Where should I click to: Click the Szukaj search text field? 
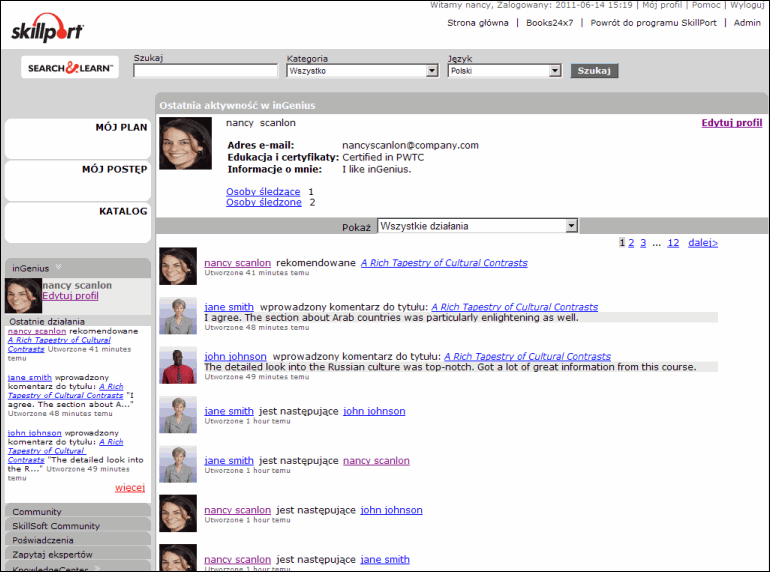[x=205, y=71]
